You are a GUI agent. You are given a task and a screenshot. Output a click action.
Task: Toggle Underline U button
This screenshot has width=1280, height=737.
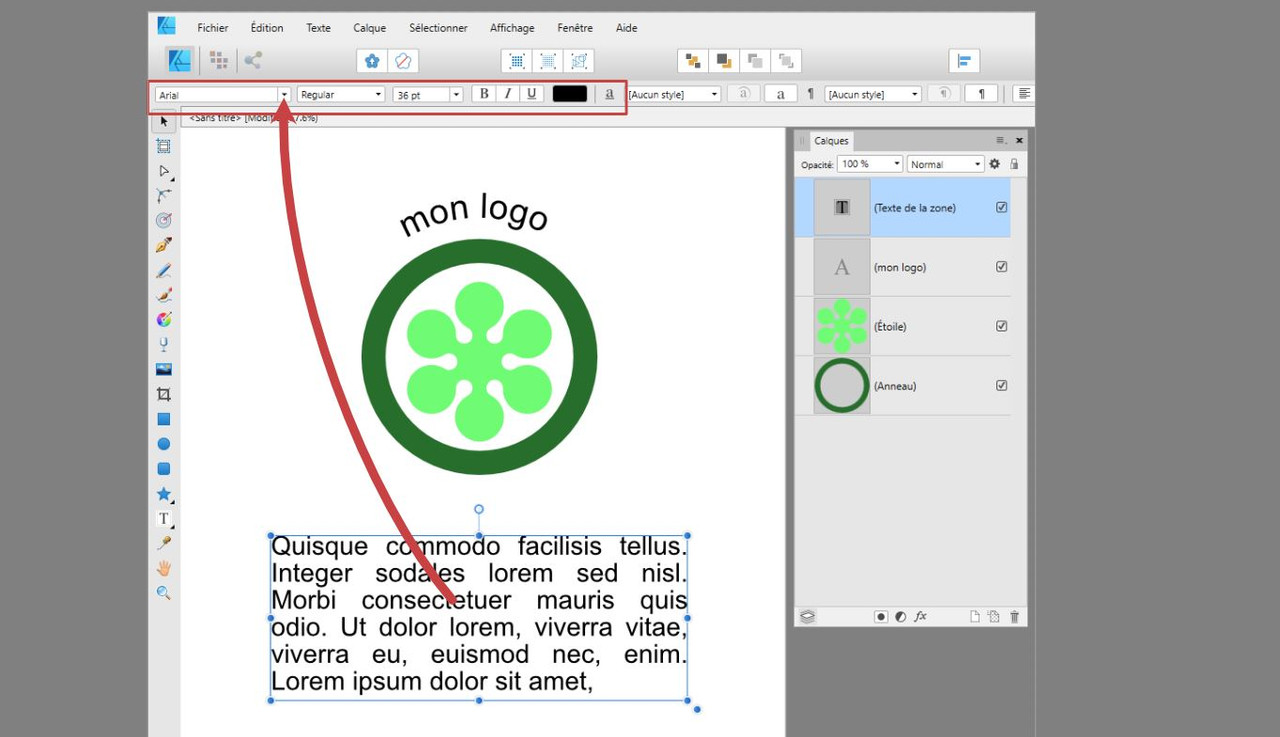532,94
